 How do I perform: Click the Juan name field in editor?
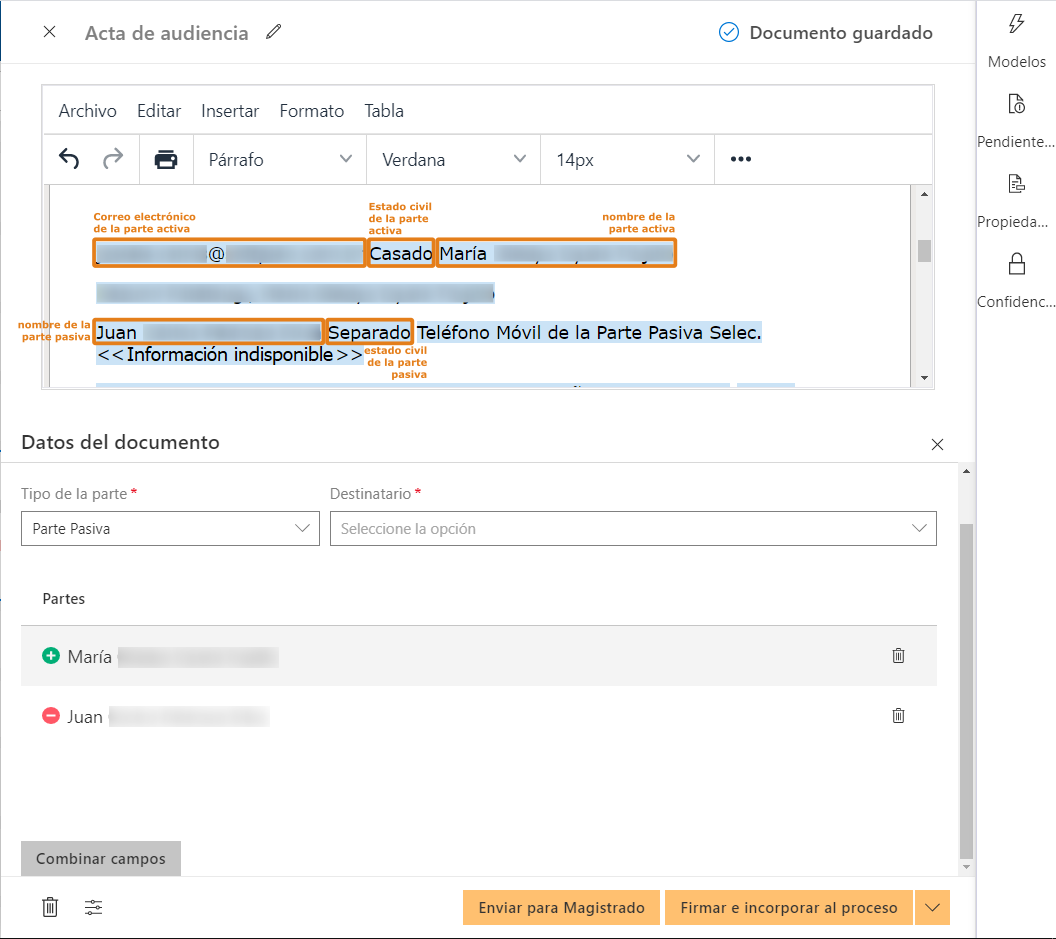click(x=209, y=332)
